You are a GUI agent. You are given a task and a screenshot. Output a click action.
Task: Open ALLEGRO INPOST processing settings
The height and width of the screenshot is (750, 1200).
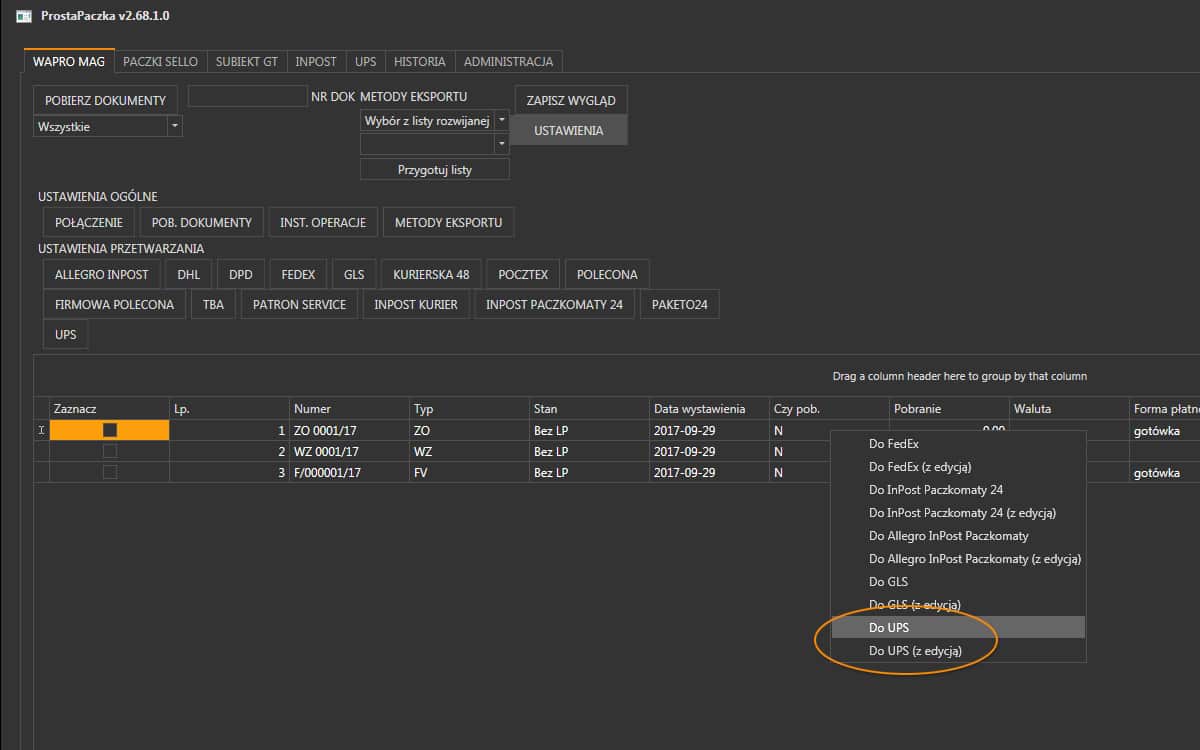pos(102,274)
